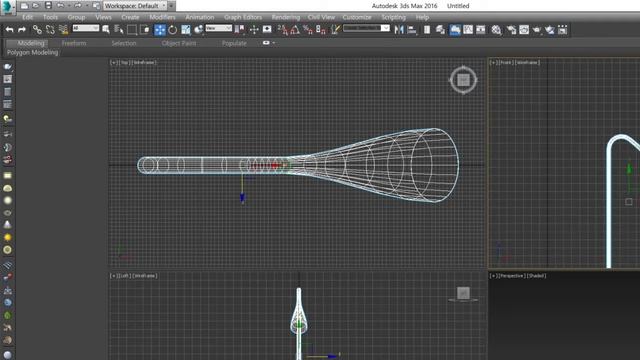The height and width of the screenshot is (360, 640).
Task: Open the Customize menu
Action: click(x=357, y=17)
